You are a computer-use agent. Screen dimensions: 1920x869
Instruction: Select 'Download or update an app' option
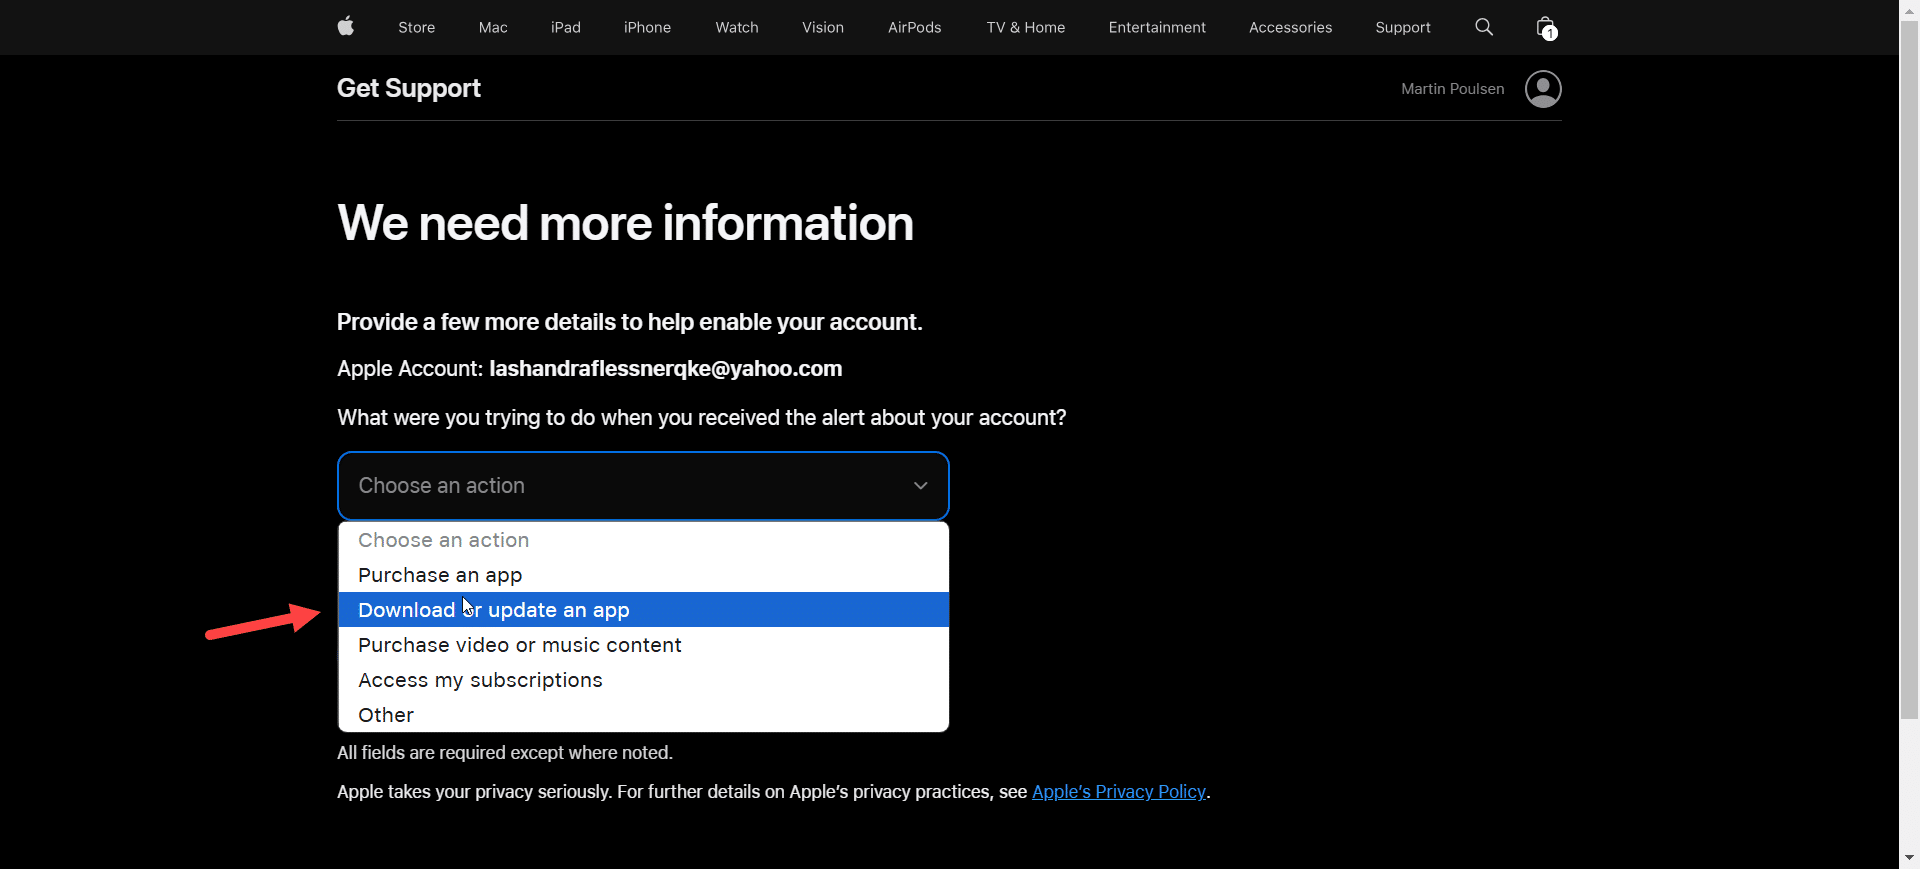pos(643,610)
